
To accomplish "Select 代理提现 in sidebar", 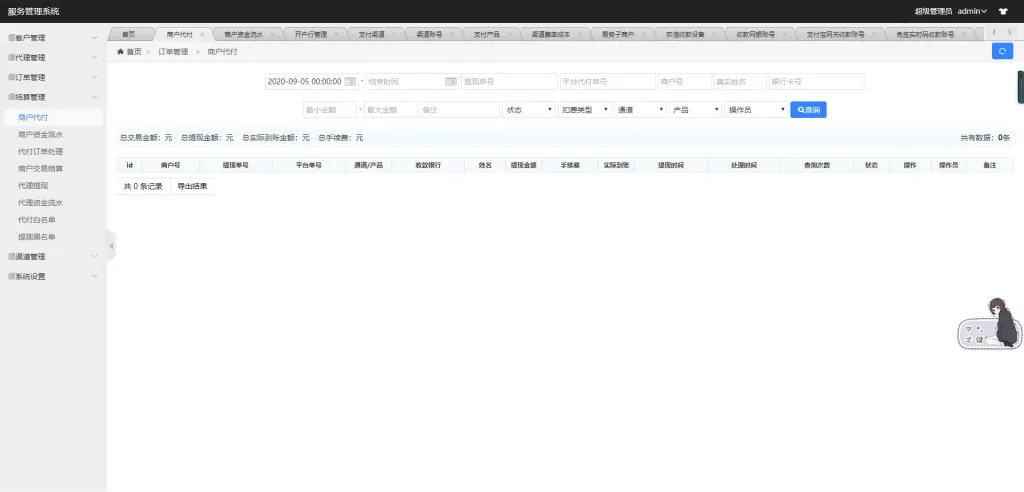I will 33,186.
